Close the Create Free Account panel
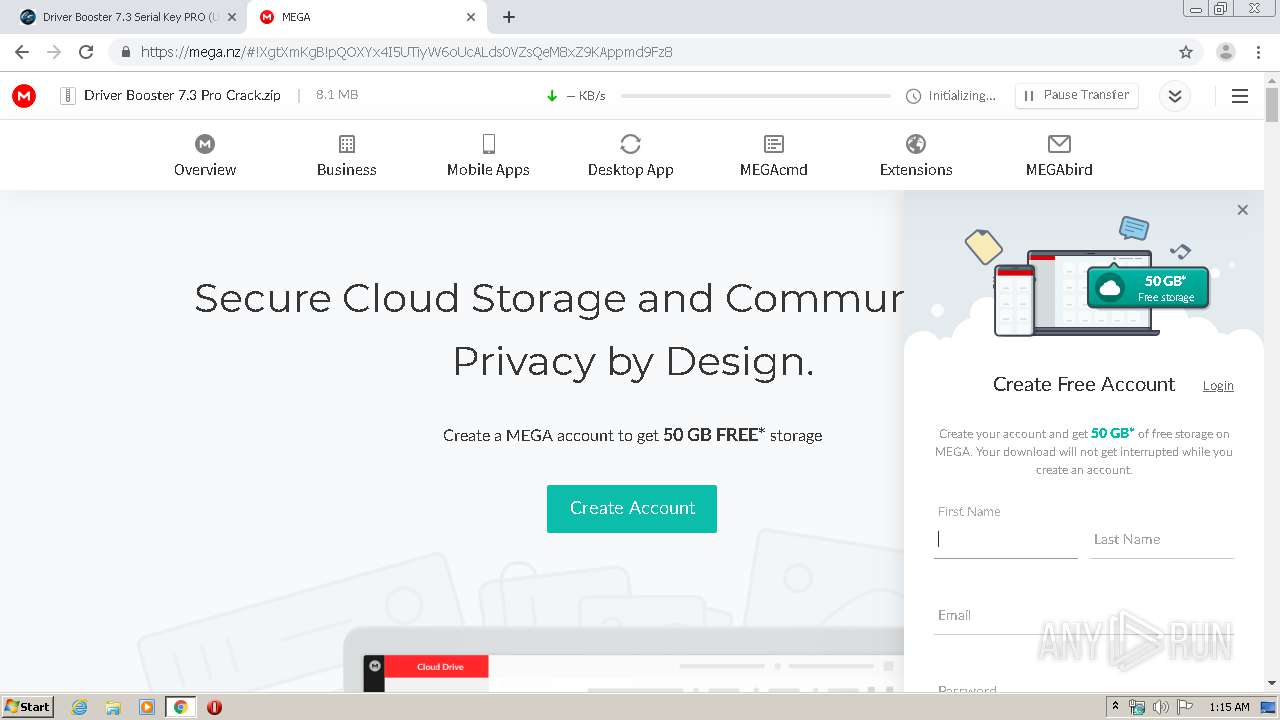Screen dimensions: 1280x720 pyautogui.click(x=1242, y=210)
